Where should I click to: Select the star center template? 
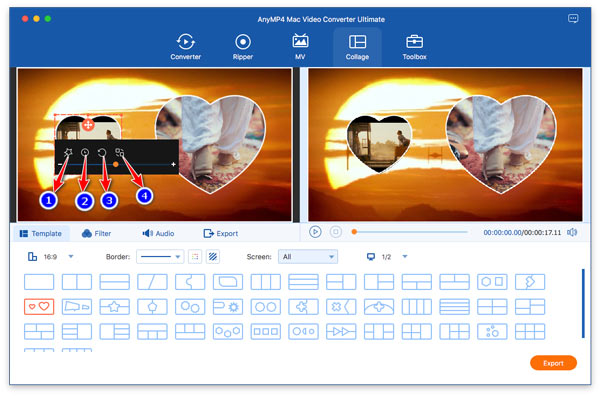(114, 307)
